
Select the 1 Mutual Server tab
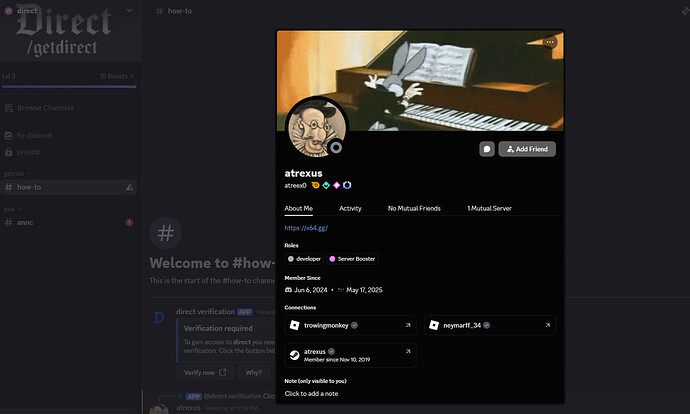[x=489, y=208]
